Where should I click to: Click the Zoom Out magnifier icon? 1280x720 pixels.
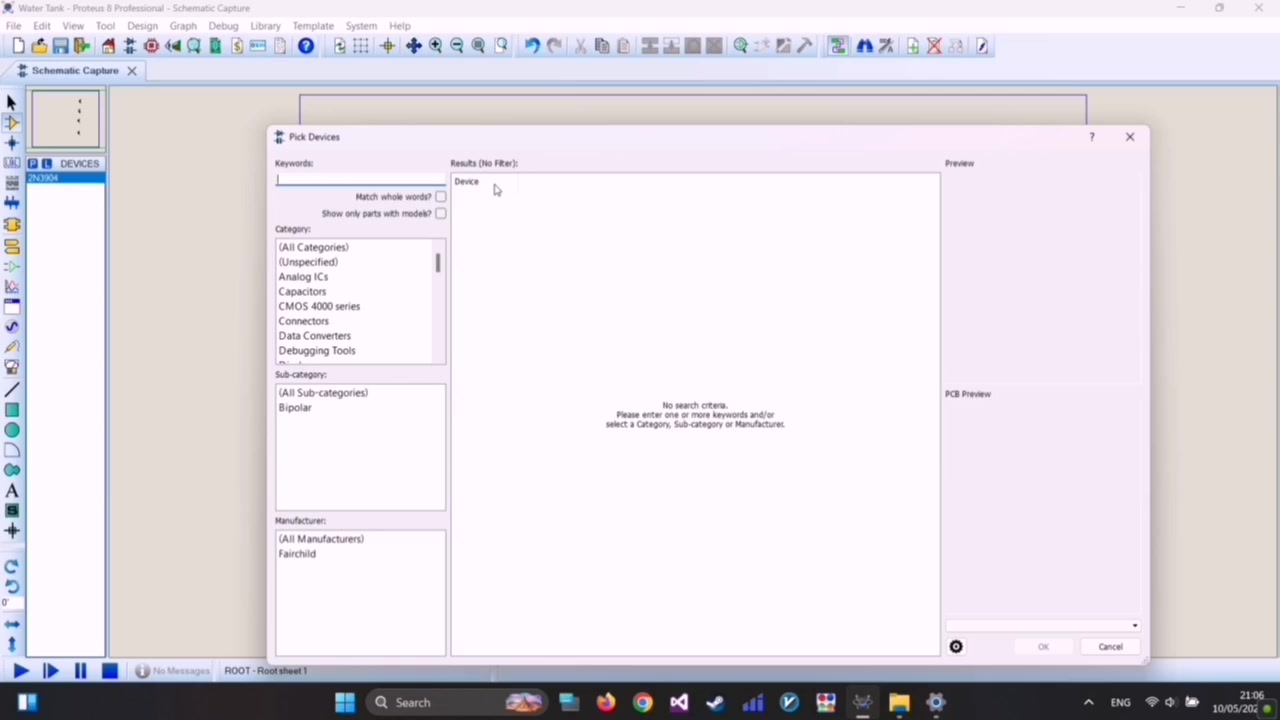(x=457, y=46)
